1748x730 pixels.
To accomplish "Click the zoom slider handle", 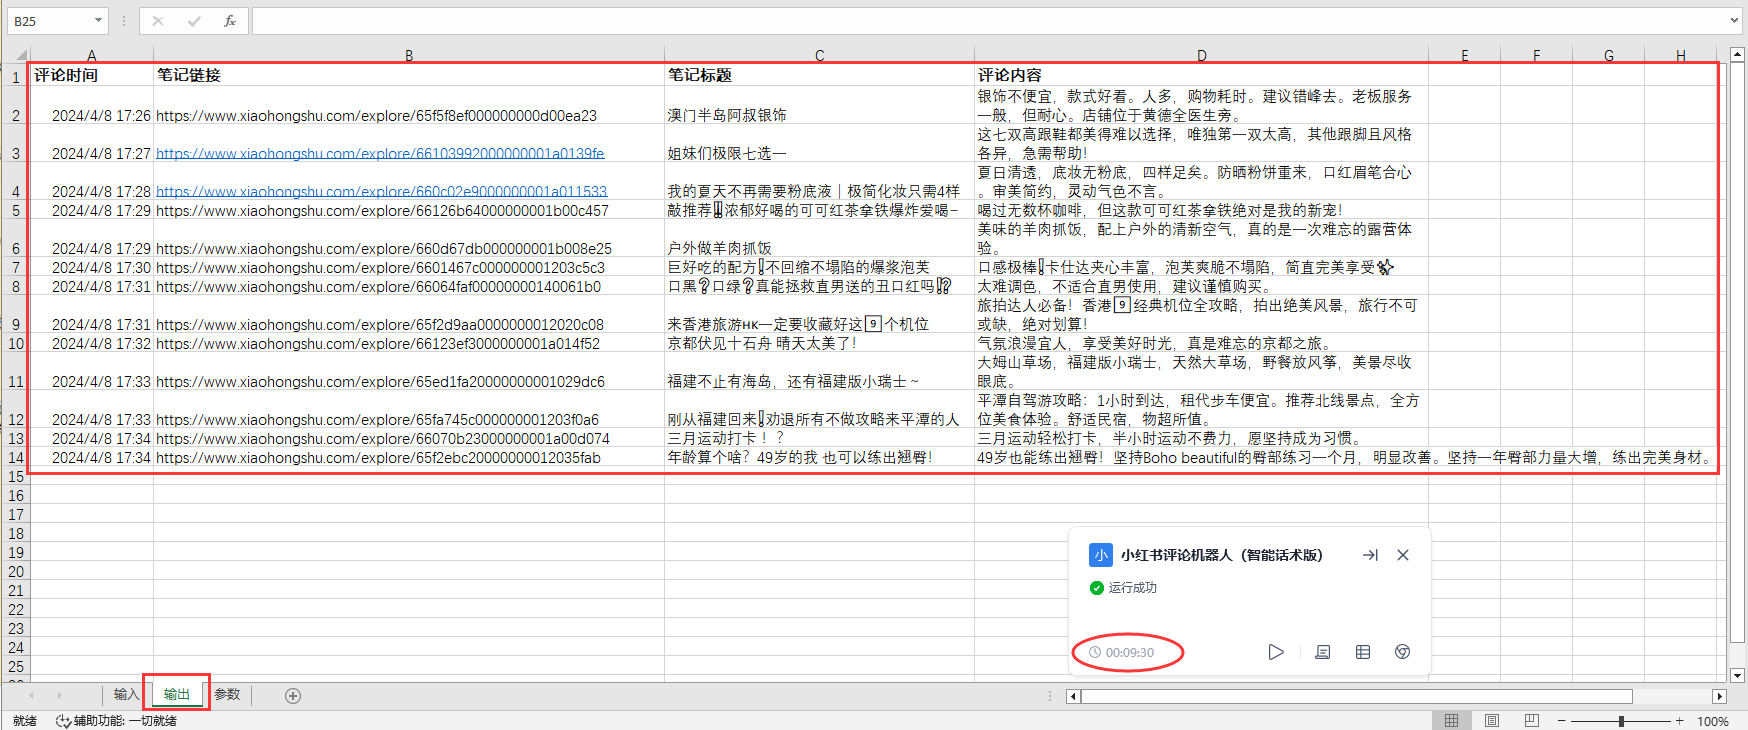I will point(1621,720).
